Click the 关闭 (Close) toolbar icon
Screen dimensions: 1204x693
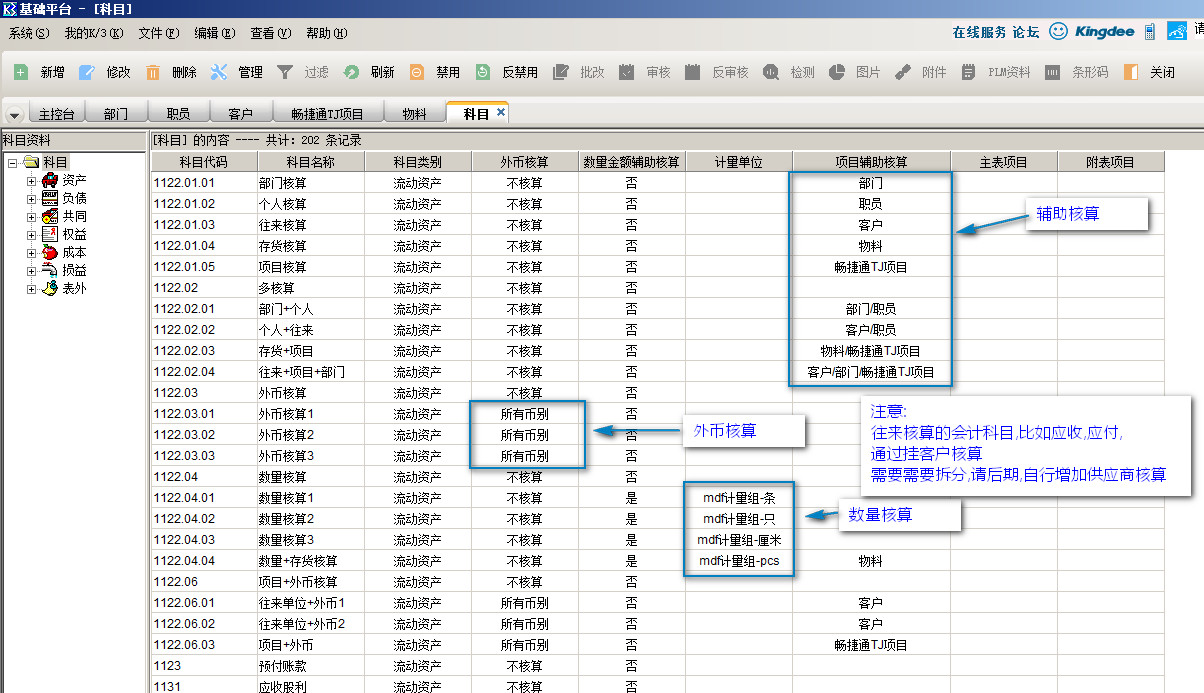point(1131,72)
